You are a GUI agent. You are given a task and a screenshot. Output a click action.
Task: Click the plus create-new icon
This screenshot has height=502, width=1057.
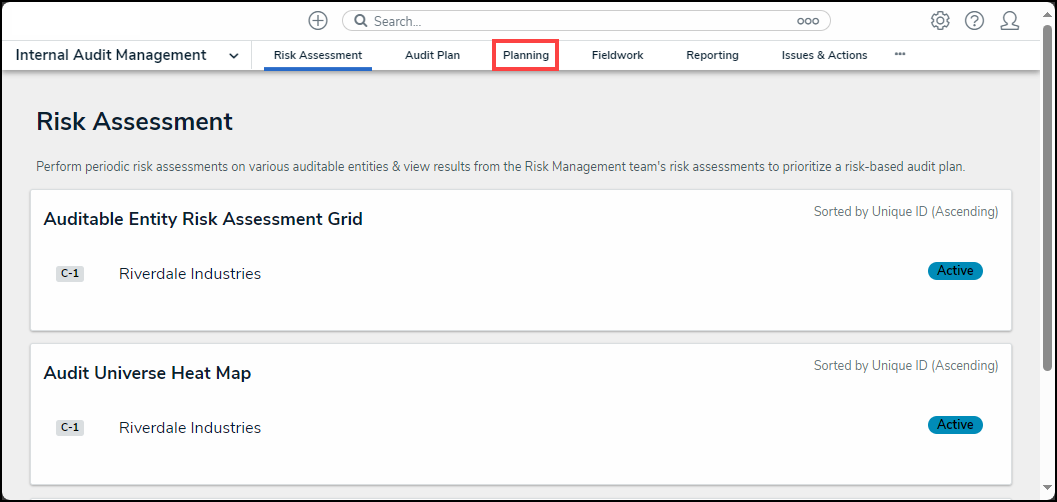coord(318,21)
